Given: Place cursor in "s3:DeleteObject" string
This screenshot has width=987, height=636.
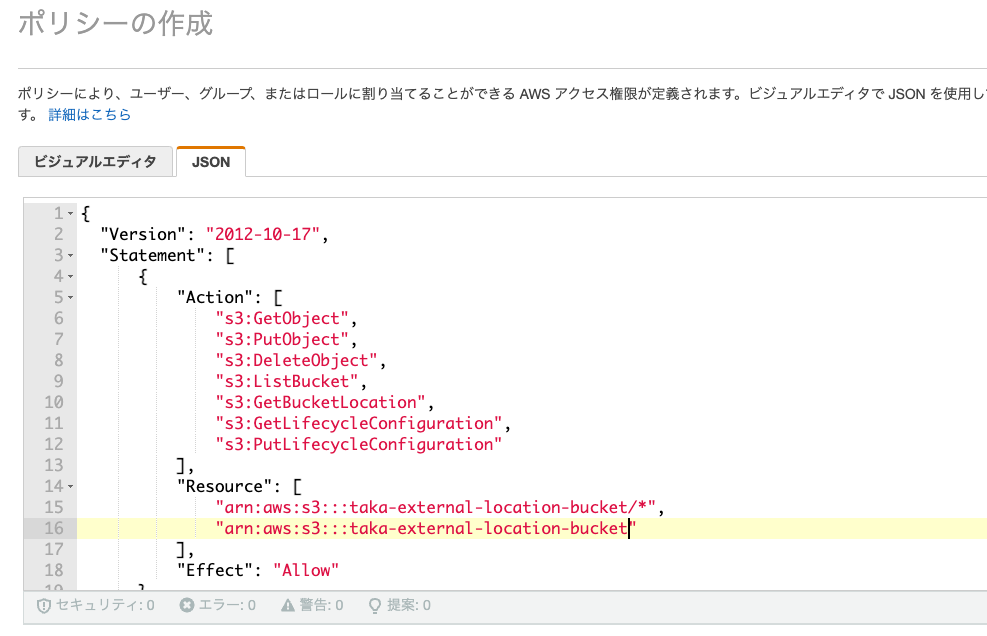Looking at the screenshot, I should click(296, 360).
